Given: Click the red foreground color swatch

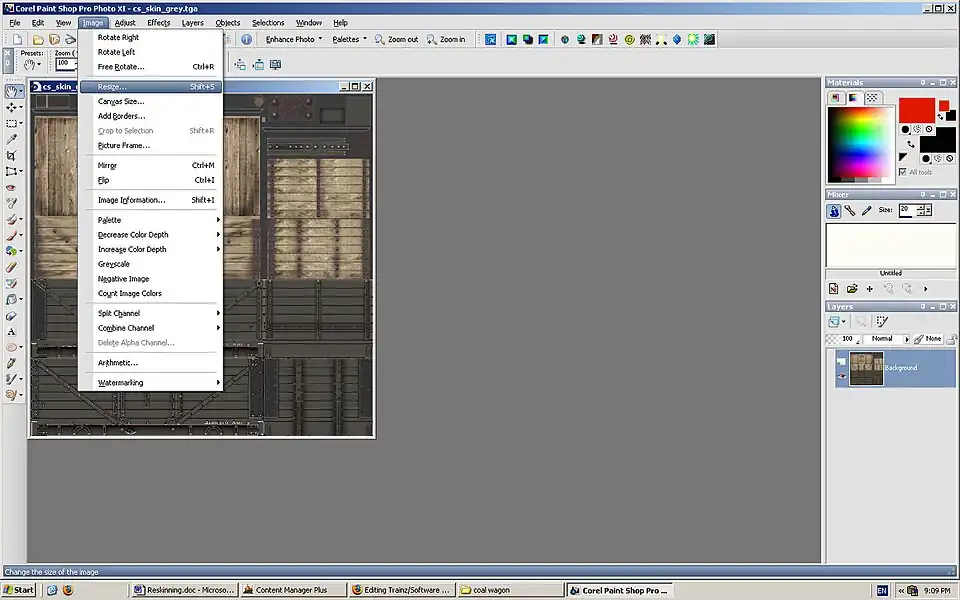Looking at the screenshot, I should point(916,110).
